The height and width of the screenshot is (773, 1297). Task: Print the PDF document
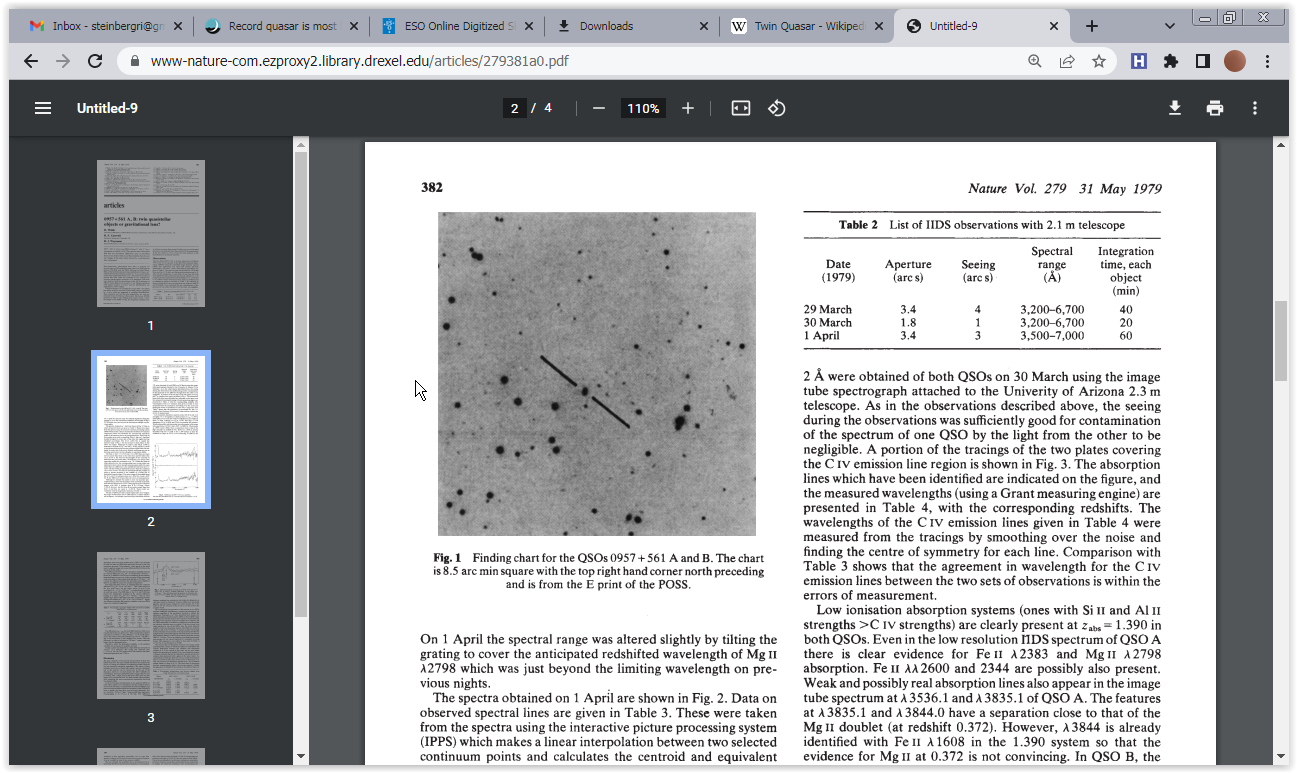1215,108
